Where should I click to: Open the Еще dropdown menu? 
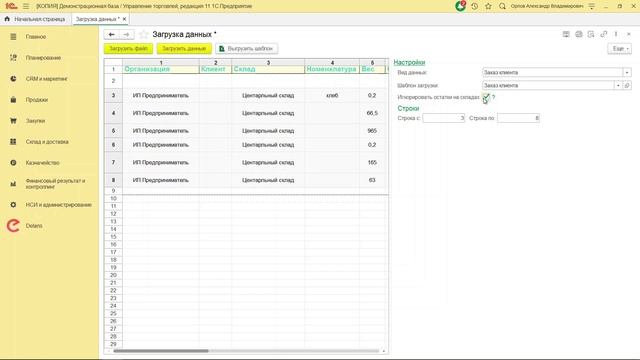tap(620, 49)
